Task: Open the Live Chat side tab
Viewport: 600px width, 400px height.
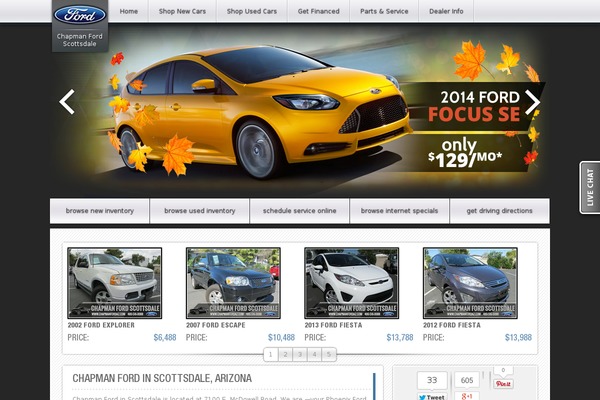Action: coord(589,187)
